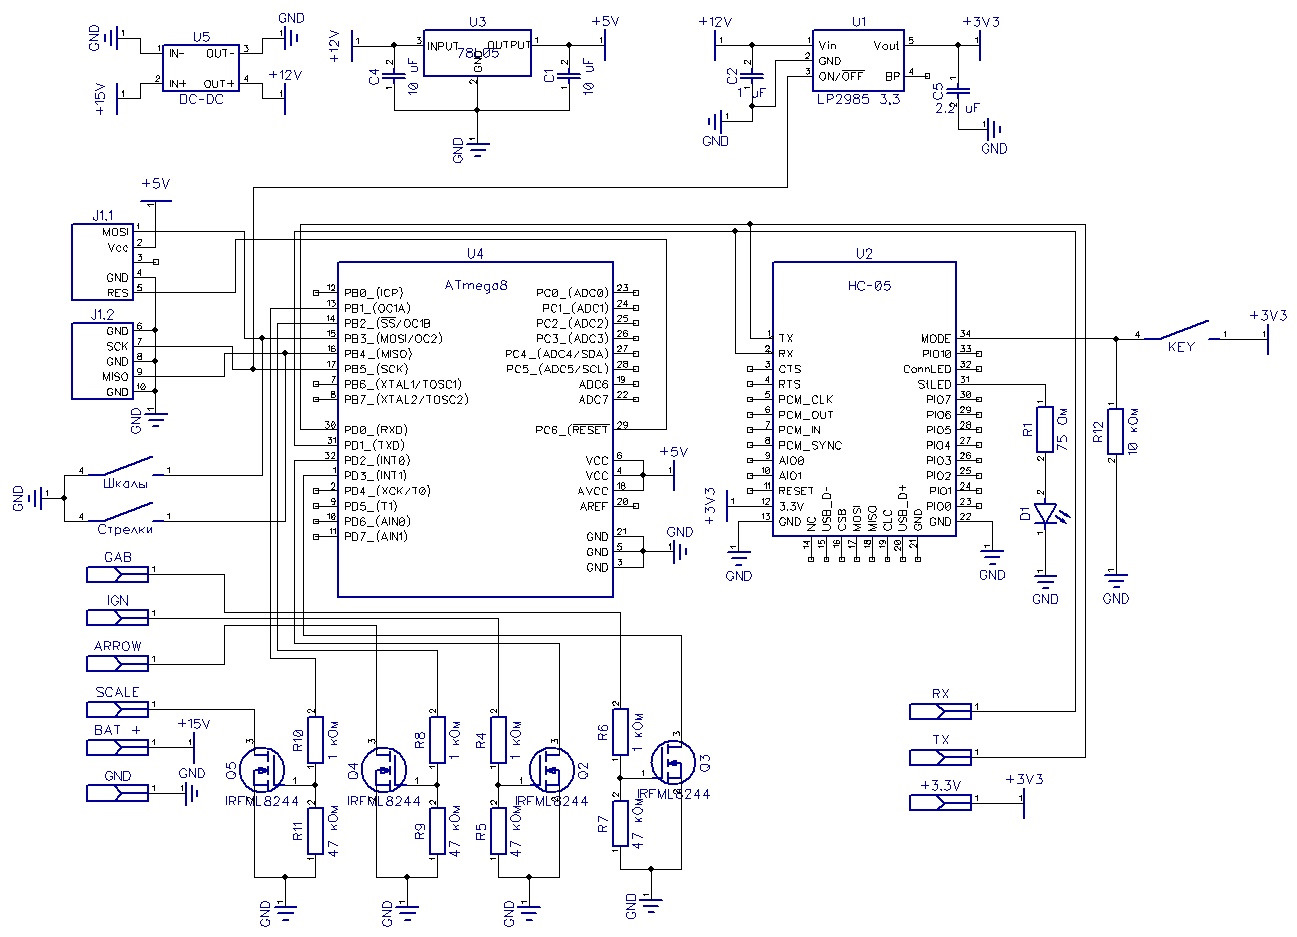The image size is (1297, 937).
Task: Select the Стрелки switch symbol
Action: 125,512
